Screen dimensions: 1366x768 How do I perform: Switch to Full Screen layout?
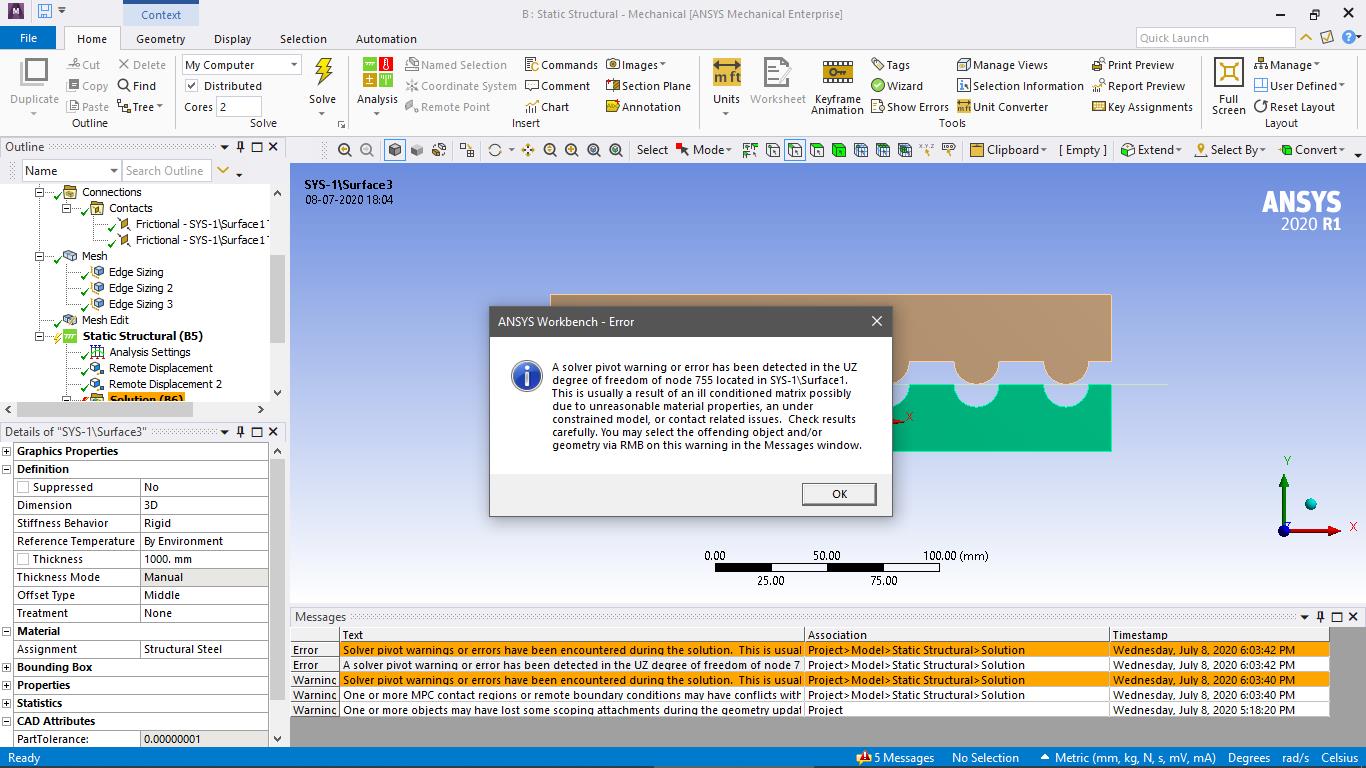coord(1228,72)
